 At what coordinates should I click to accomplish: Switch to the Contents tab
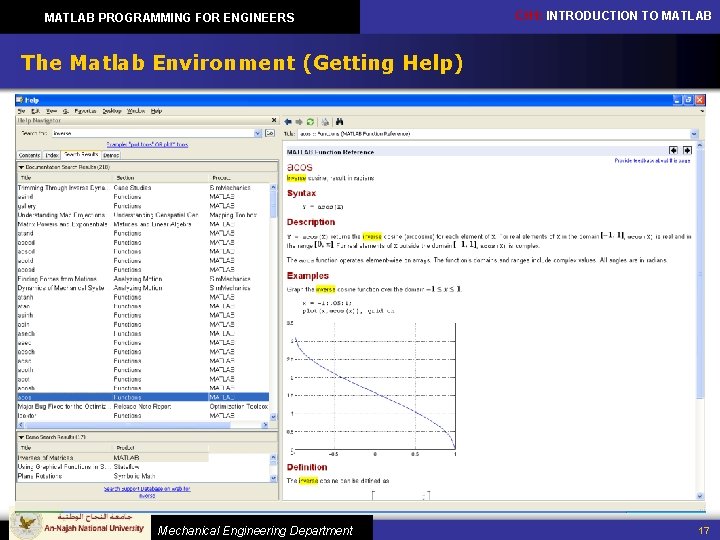pyautogui.click(x=29, y=155)
